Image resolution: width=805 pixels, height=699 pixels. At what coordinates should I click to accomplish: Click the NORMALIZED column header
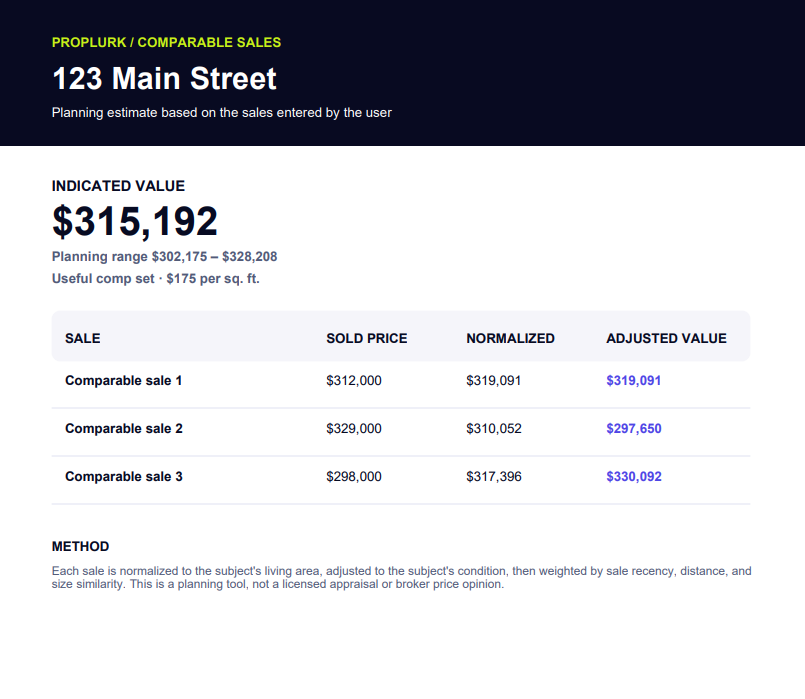[x=510, y=338]
